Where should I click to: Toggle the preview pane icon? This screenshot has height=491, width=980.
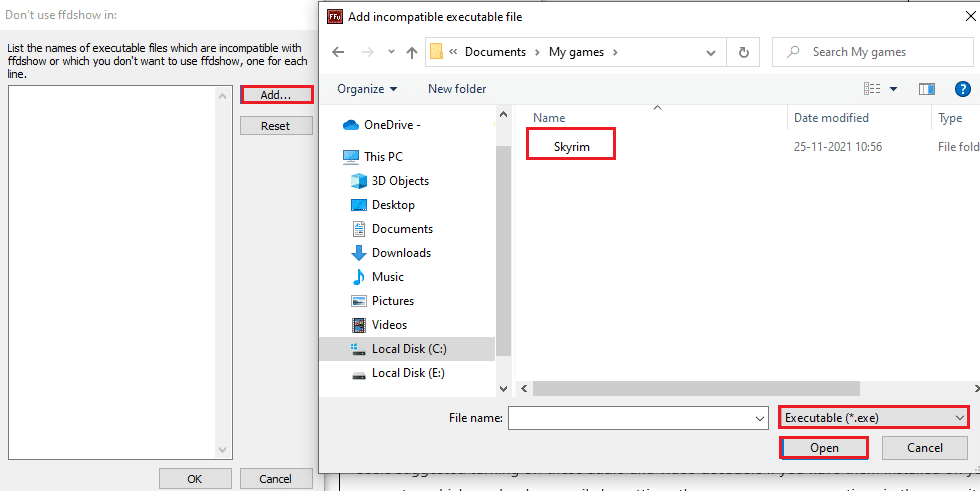click(927, 89)
